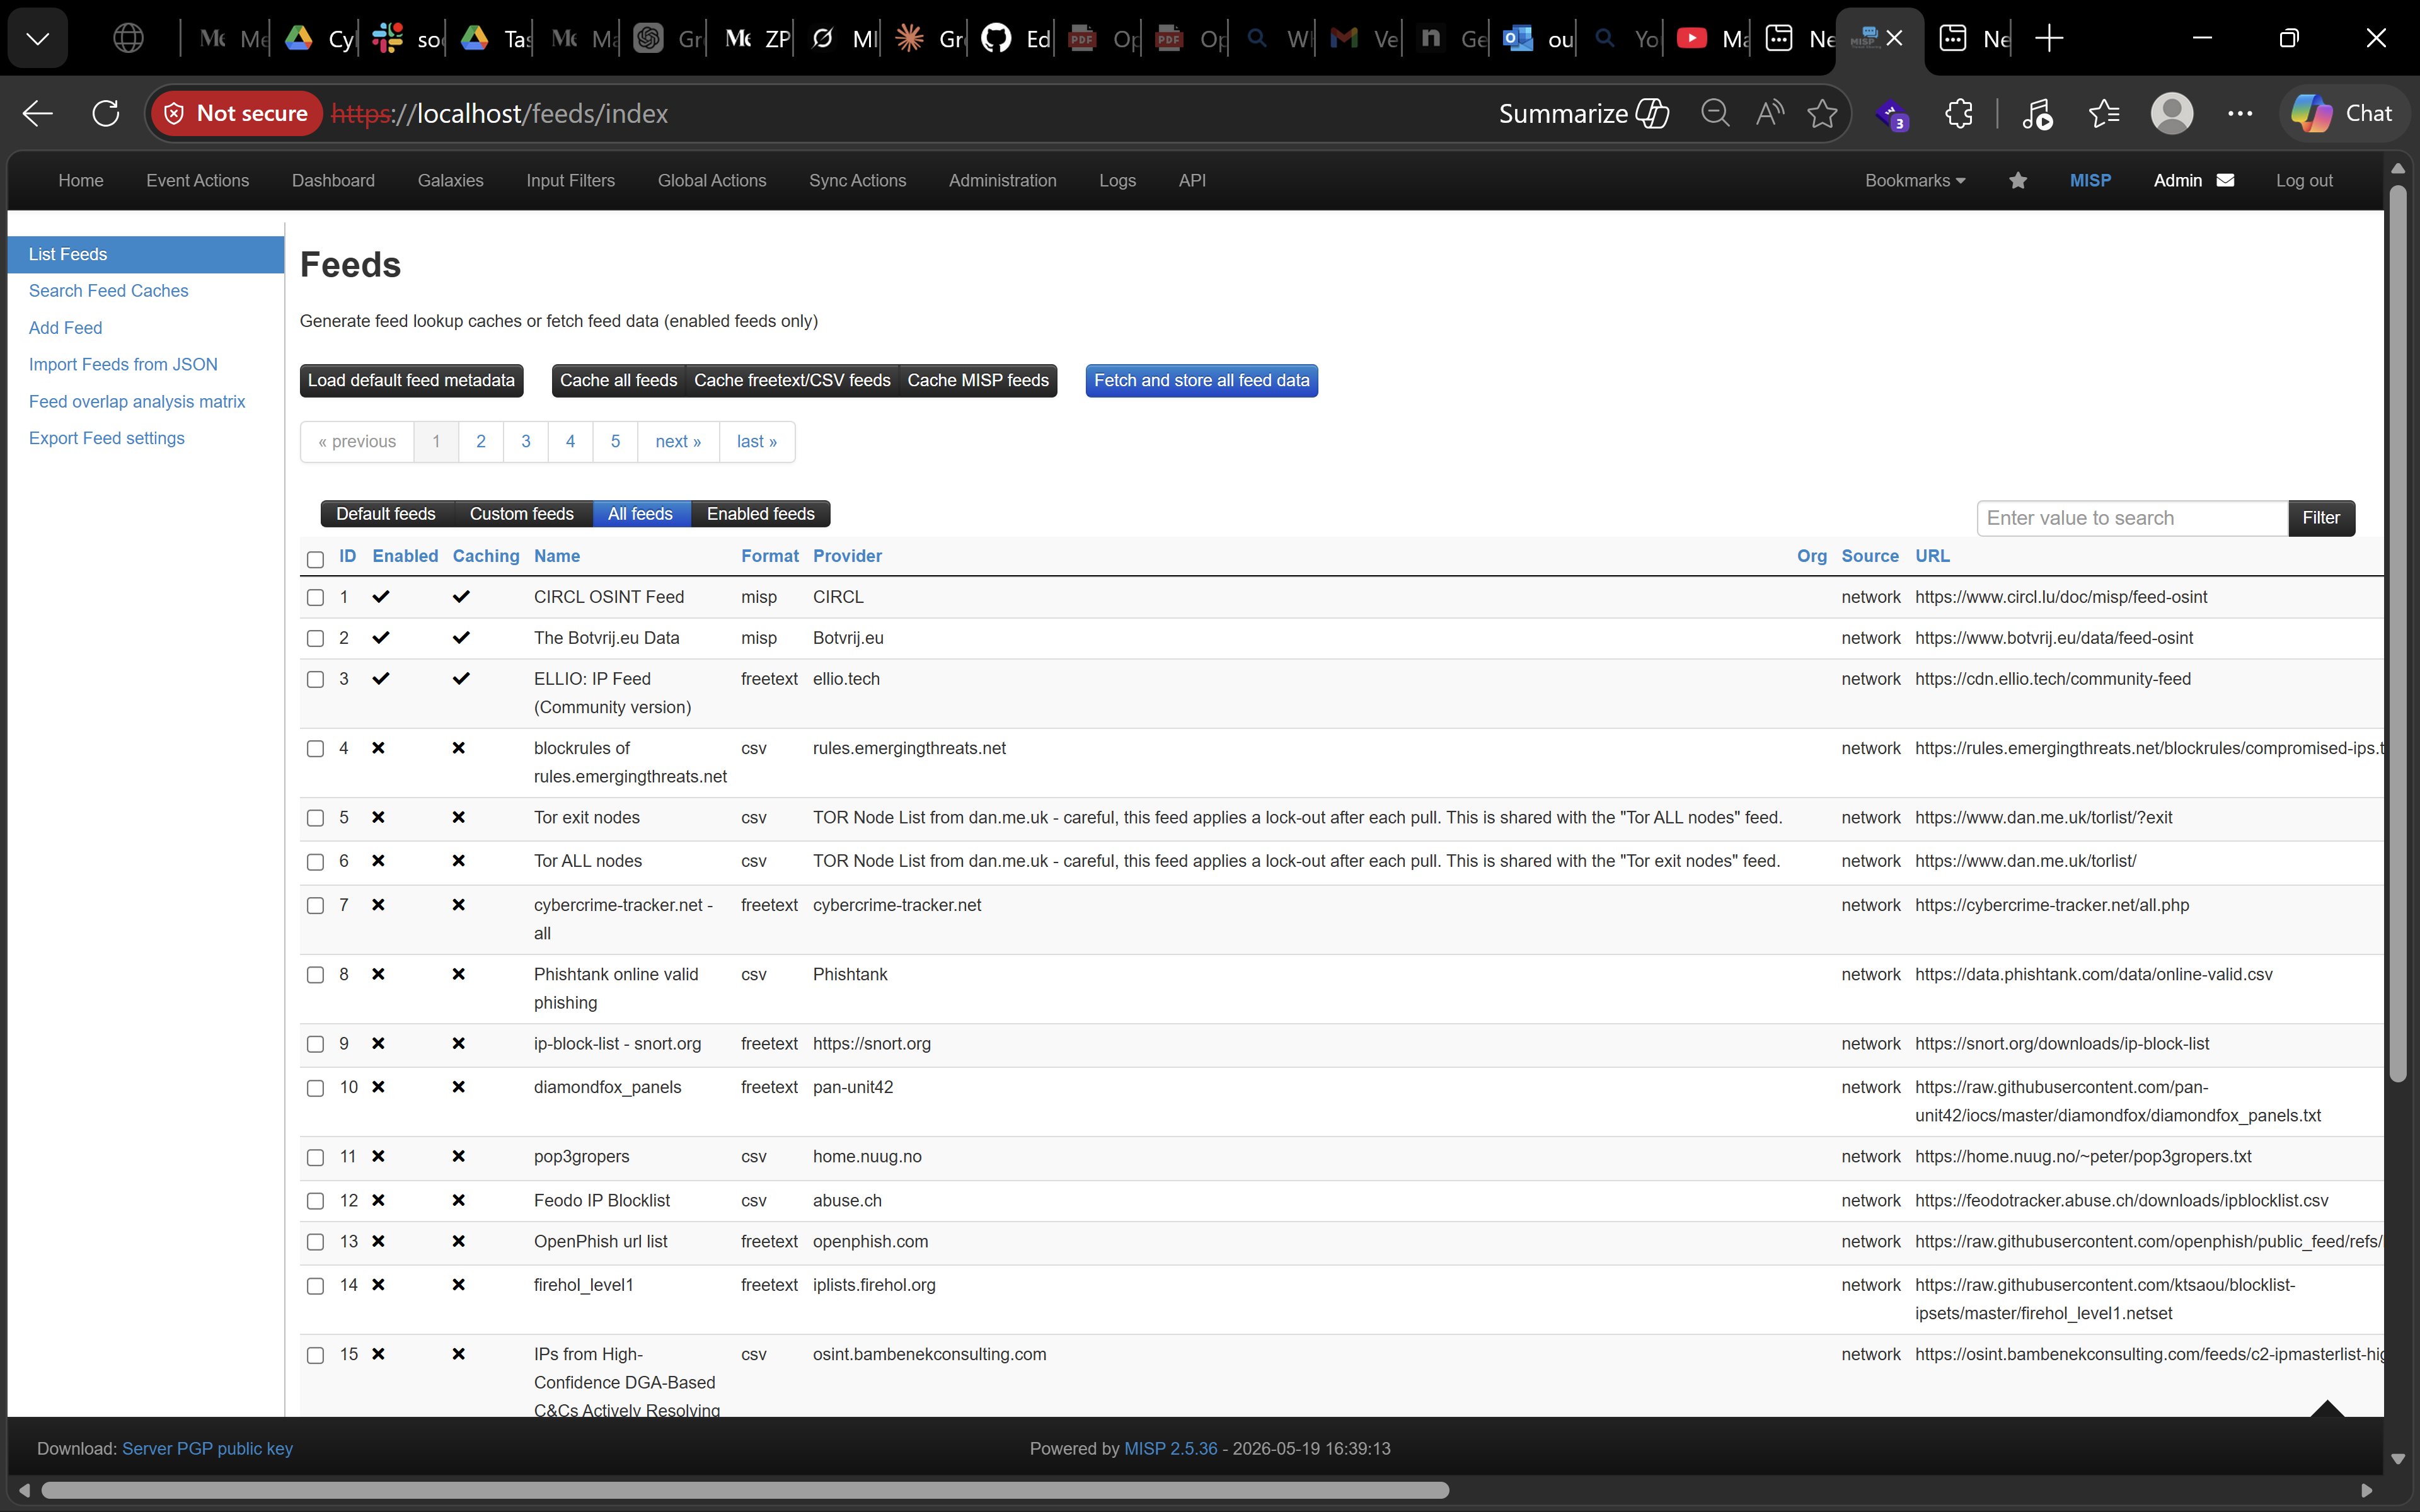Open the Sync Actions menu
The width and height of the screenshot is (2420, 1512).
pos(857,180)
